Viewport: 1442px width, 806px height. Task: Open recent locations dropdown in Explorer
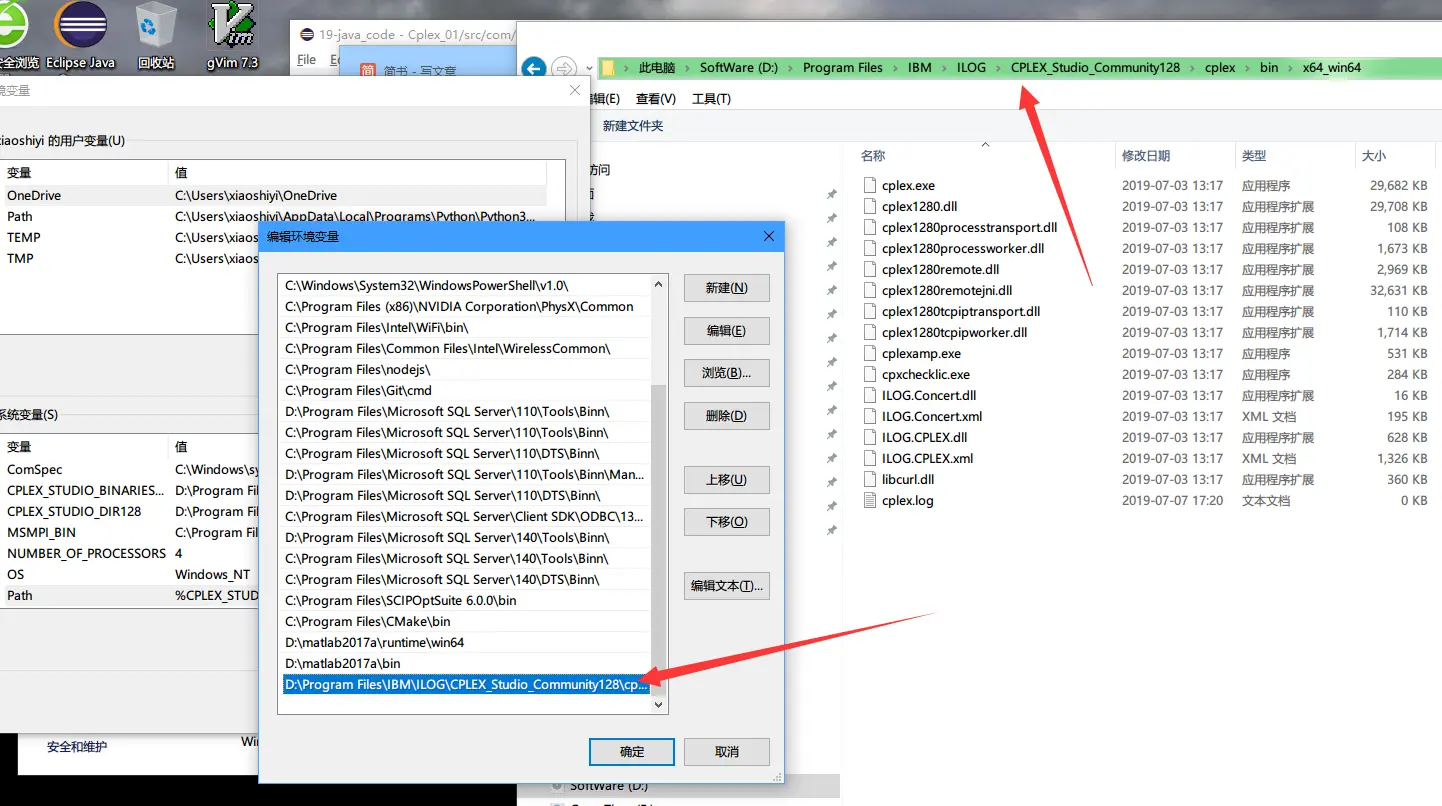point(589,69)
